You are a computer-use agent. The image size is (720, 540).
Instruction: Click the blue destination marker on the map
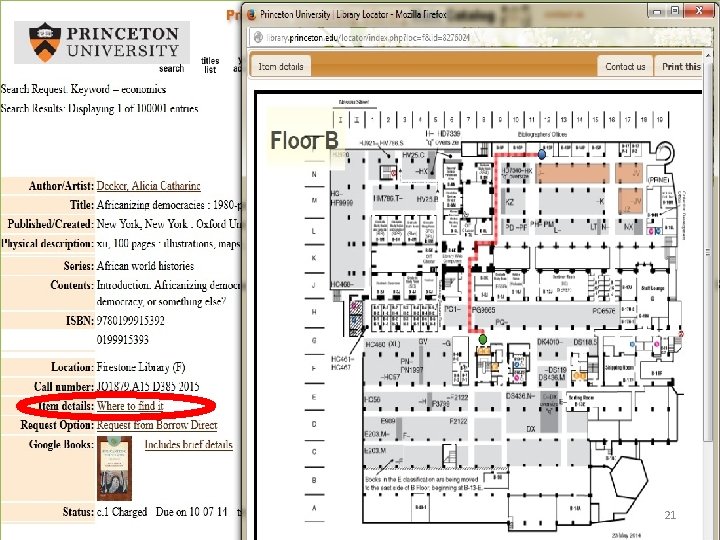tap(542, 154)
